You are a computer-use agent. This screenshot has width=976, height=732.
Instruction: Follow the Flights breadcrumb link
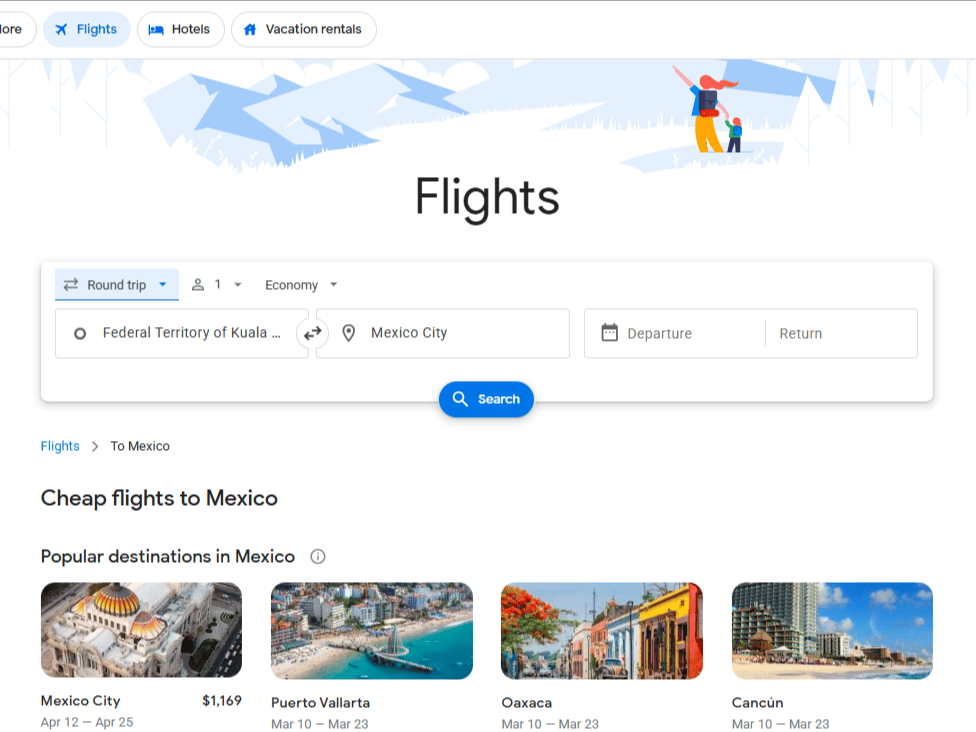point(60,446)
